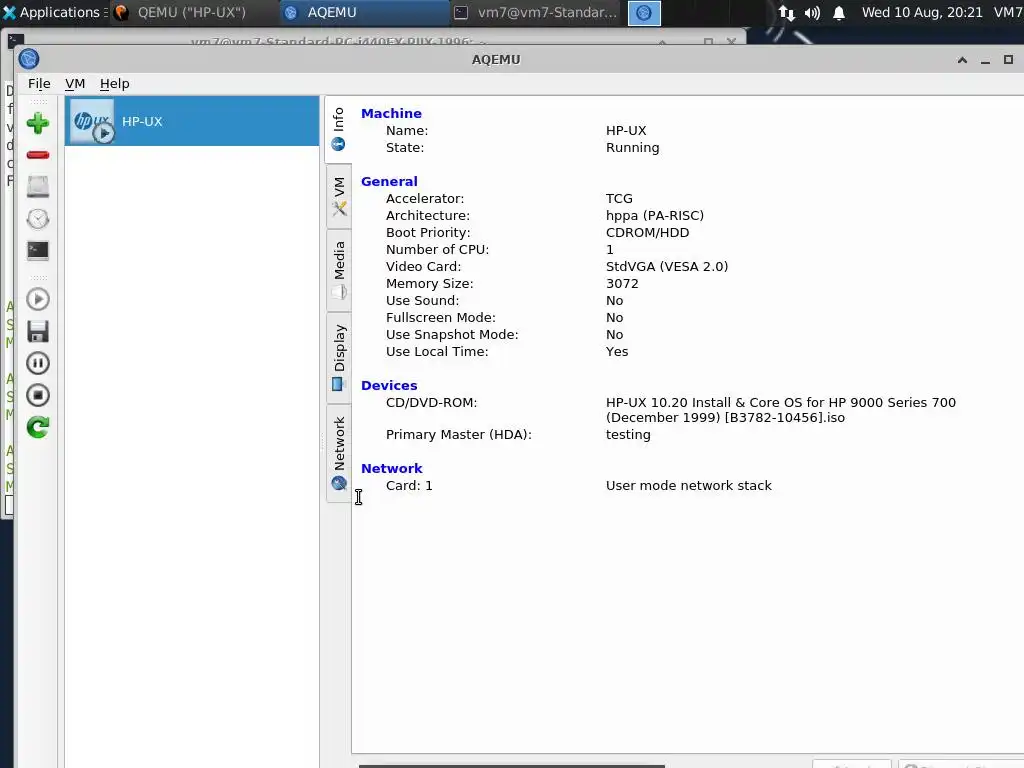Click the 'Card: 1' label

(x=409, y=485)
